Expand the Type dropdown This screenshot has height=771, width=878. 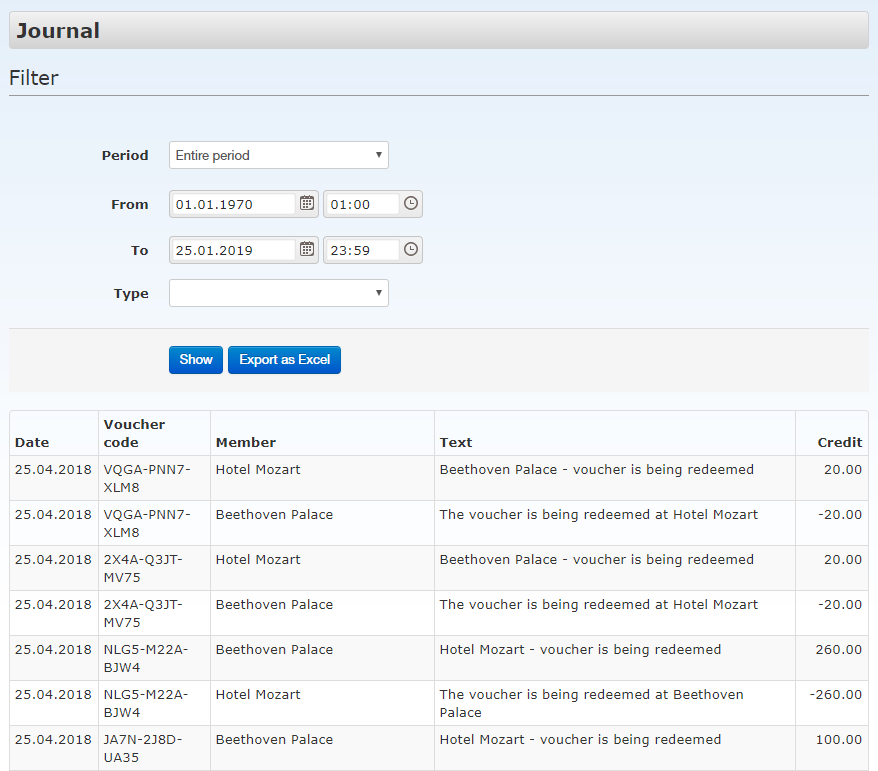(x=279, y=293)
